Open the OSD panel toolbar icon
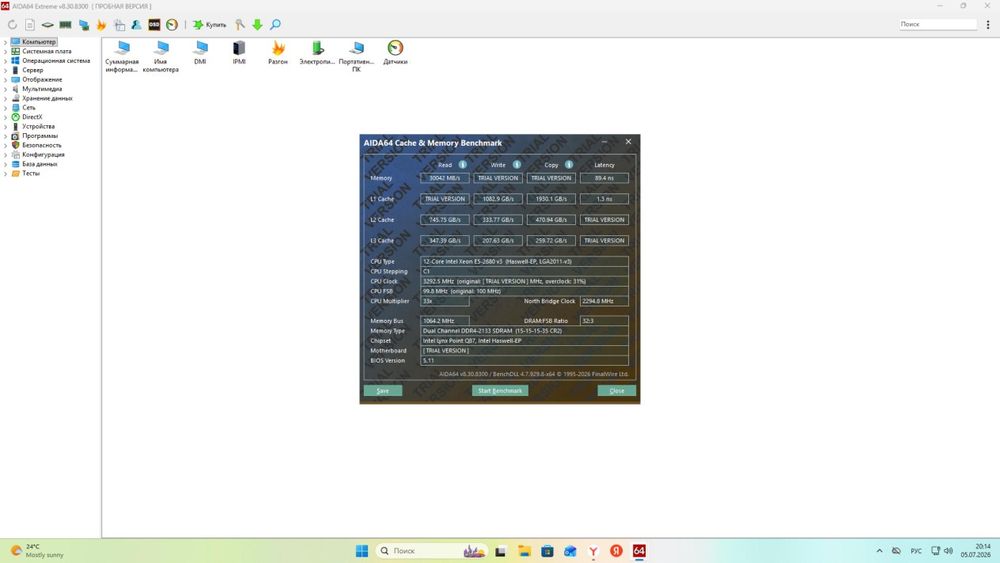Screen dimensions: 1000x563 [154, 25]
